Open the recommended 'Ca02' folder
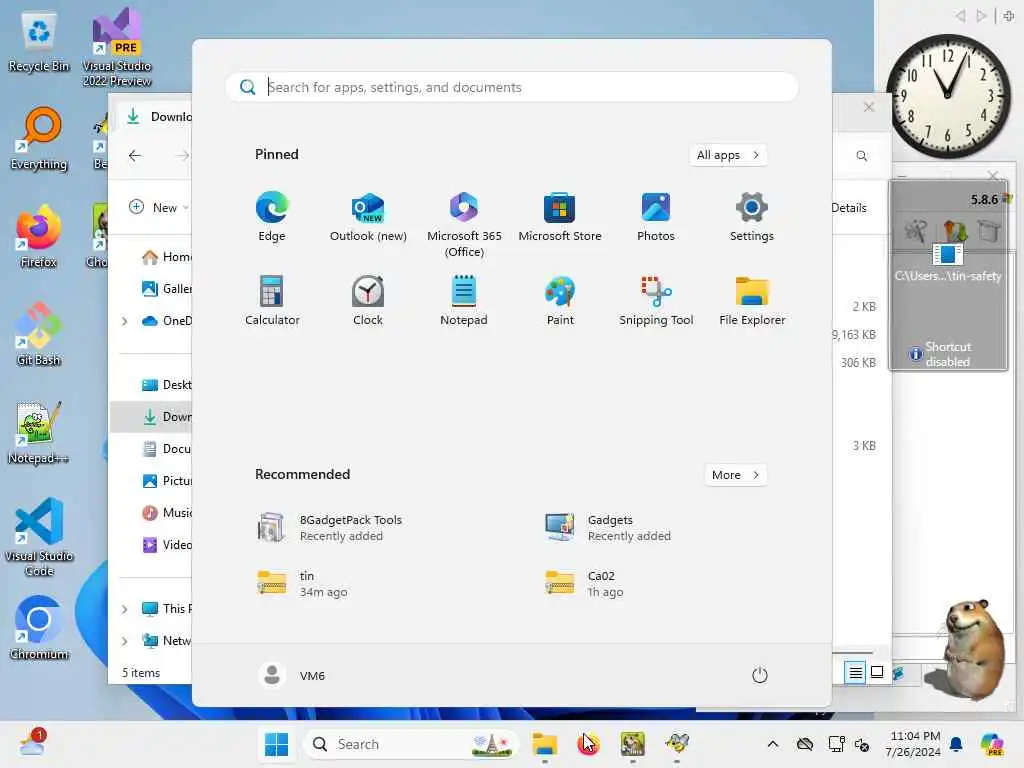This screenshot has height=768, width=1024. point(584,583)
